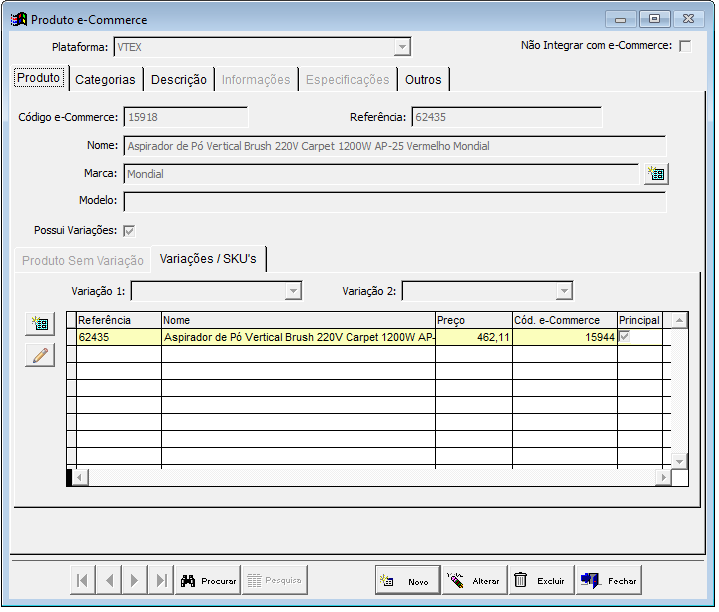Screen dimensions: 719x612
Task: Open Produto Sem Variação sub-tab
Action: 83,262
